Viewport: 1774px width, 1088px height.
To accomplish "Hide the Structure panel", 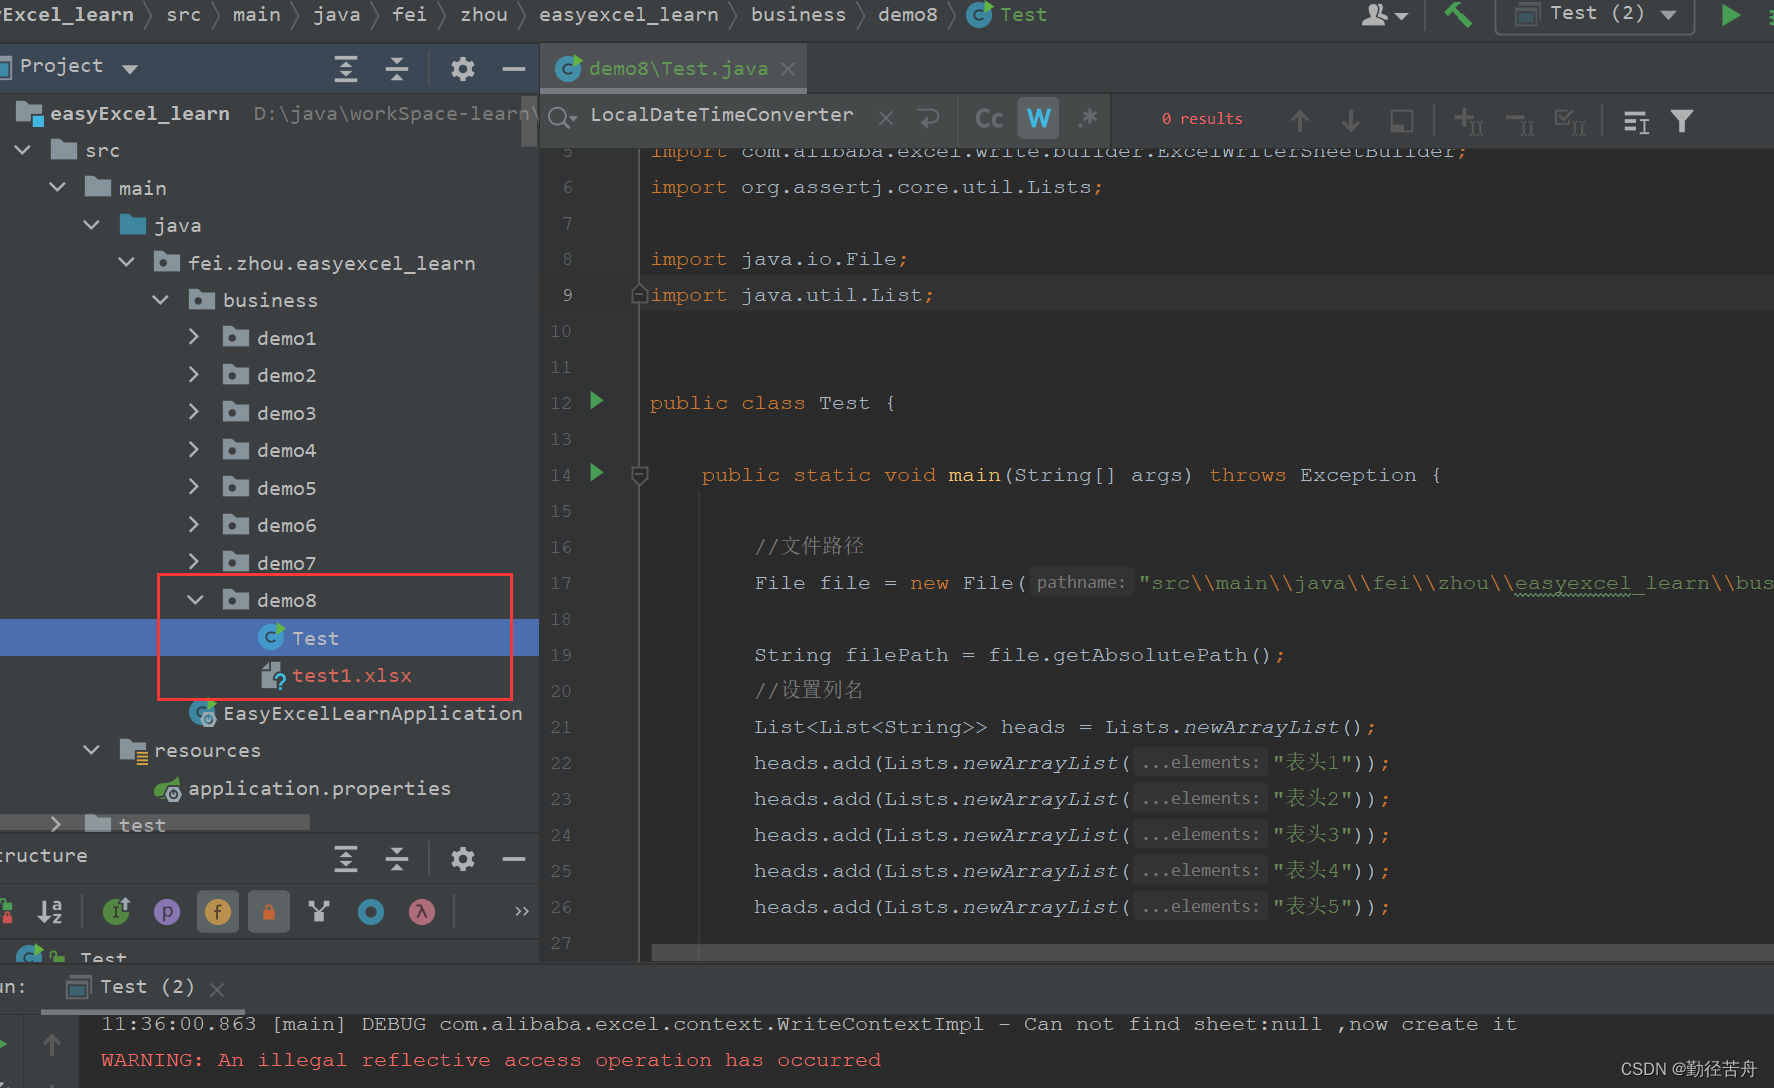I will click(514, 858).
